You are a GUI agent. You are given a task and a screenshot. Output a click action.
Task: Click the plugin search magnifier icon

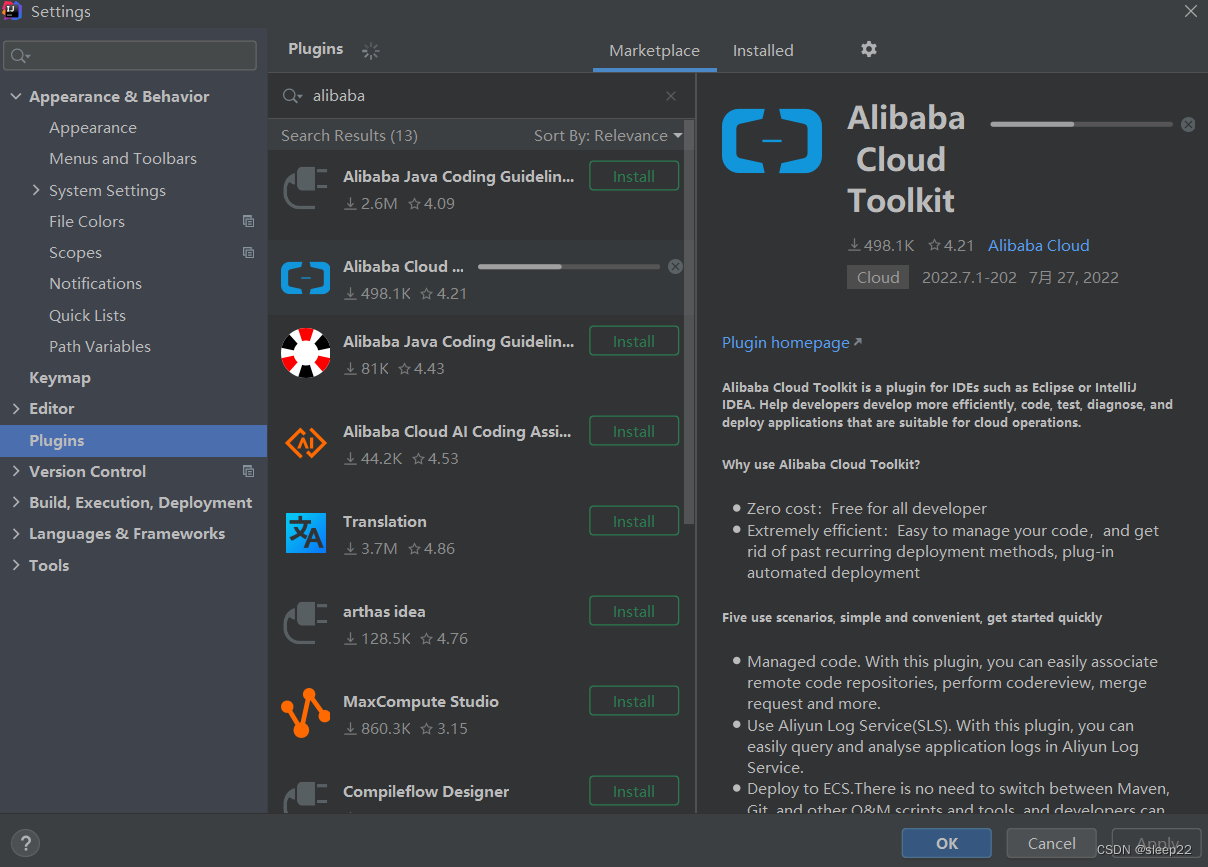[292, 96]
